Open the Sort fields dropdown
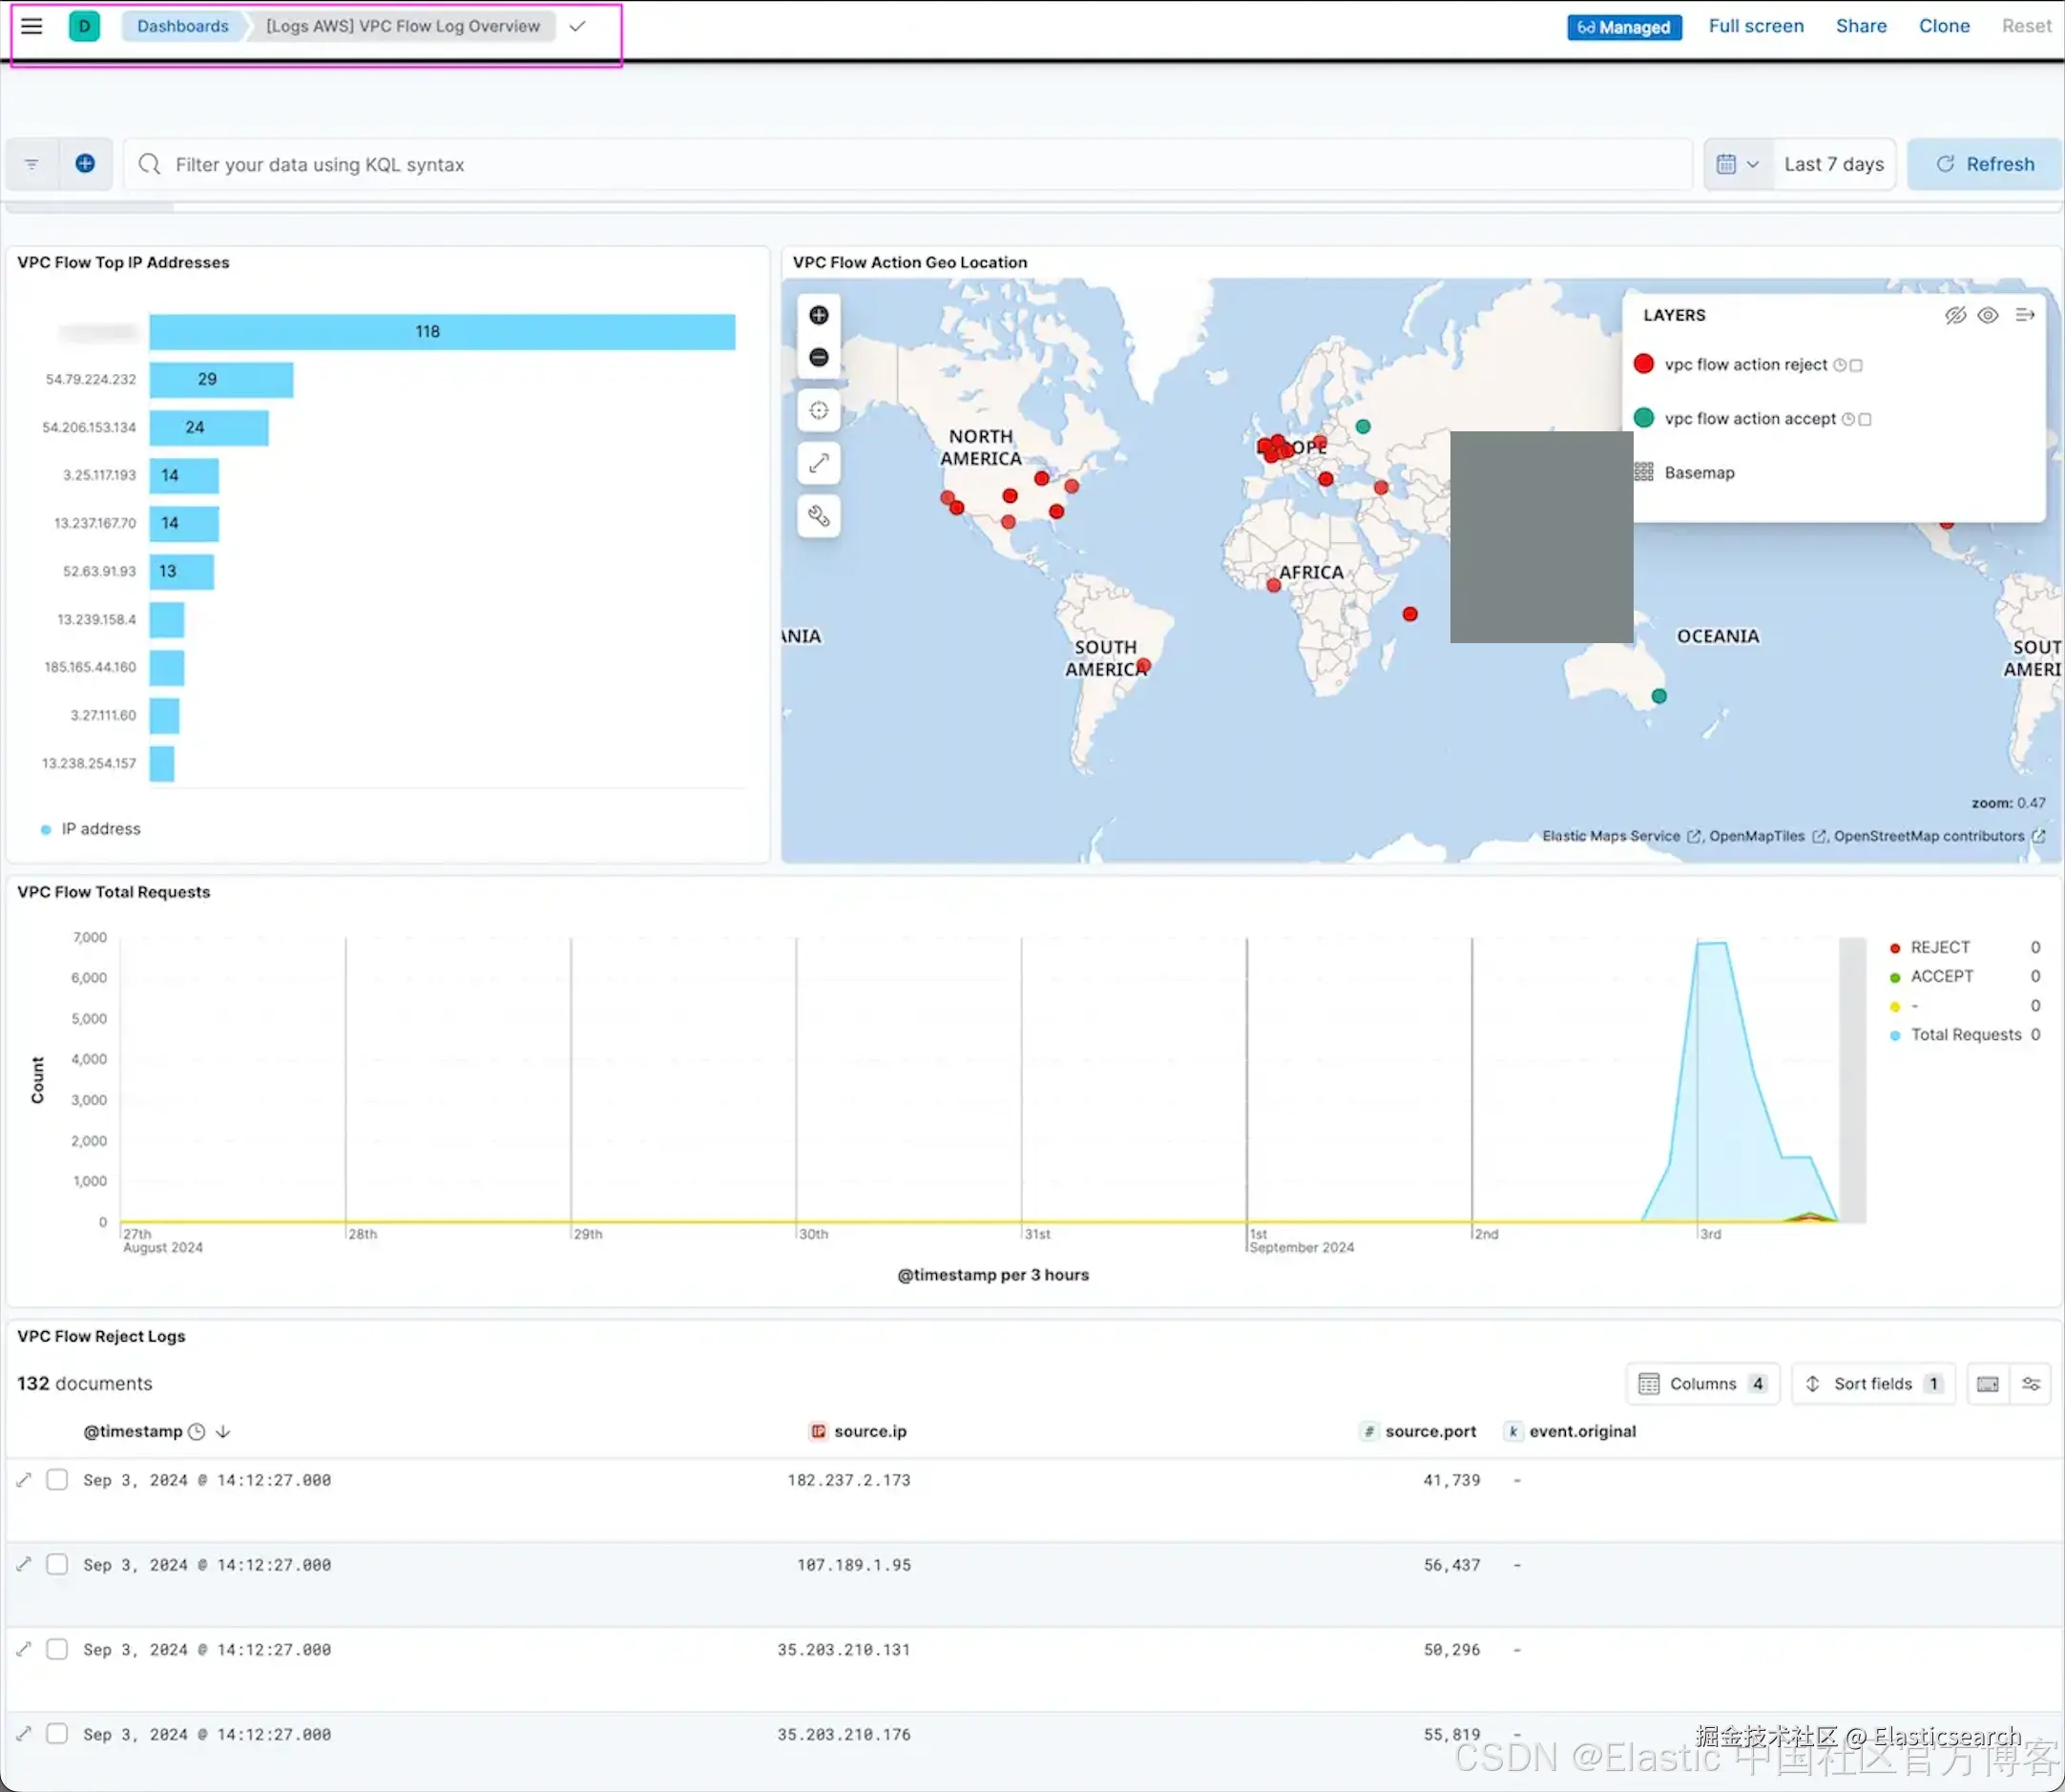Viewport: 2065px width, 1792px height. (x=1872, y=1383)
